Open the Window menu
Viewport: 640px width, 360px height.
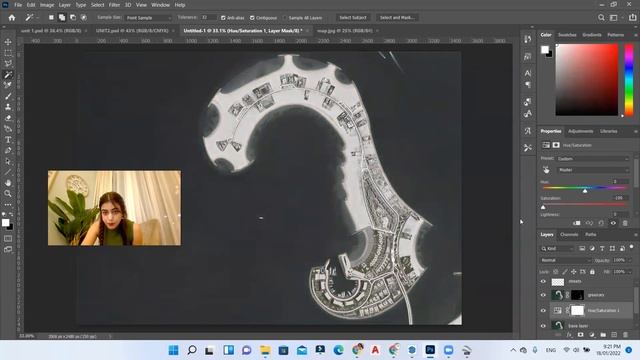pyautogui.click(x=160, y=5)
